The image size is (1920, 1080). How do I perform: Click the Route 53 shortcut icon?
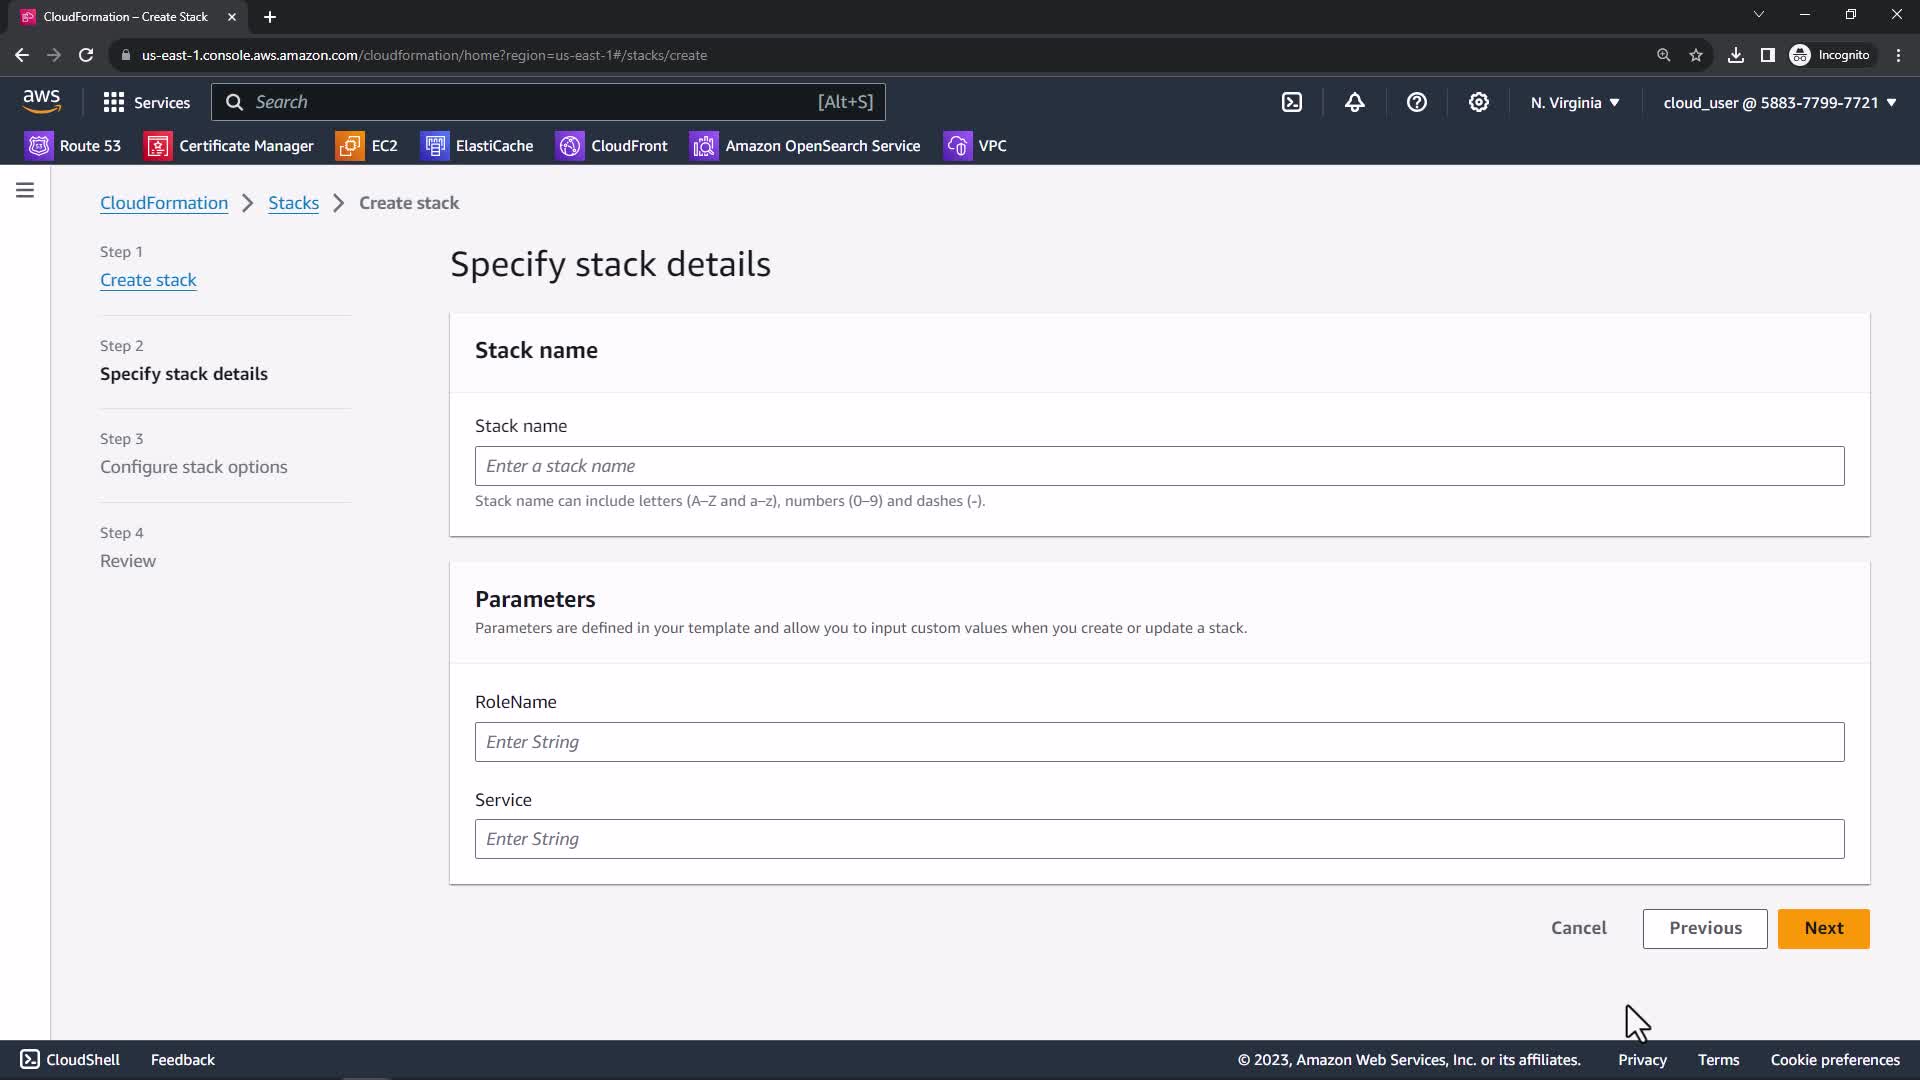(39, 146)
